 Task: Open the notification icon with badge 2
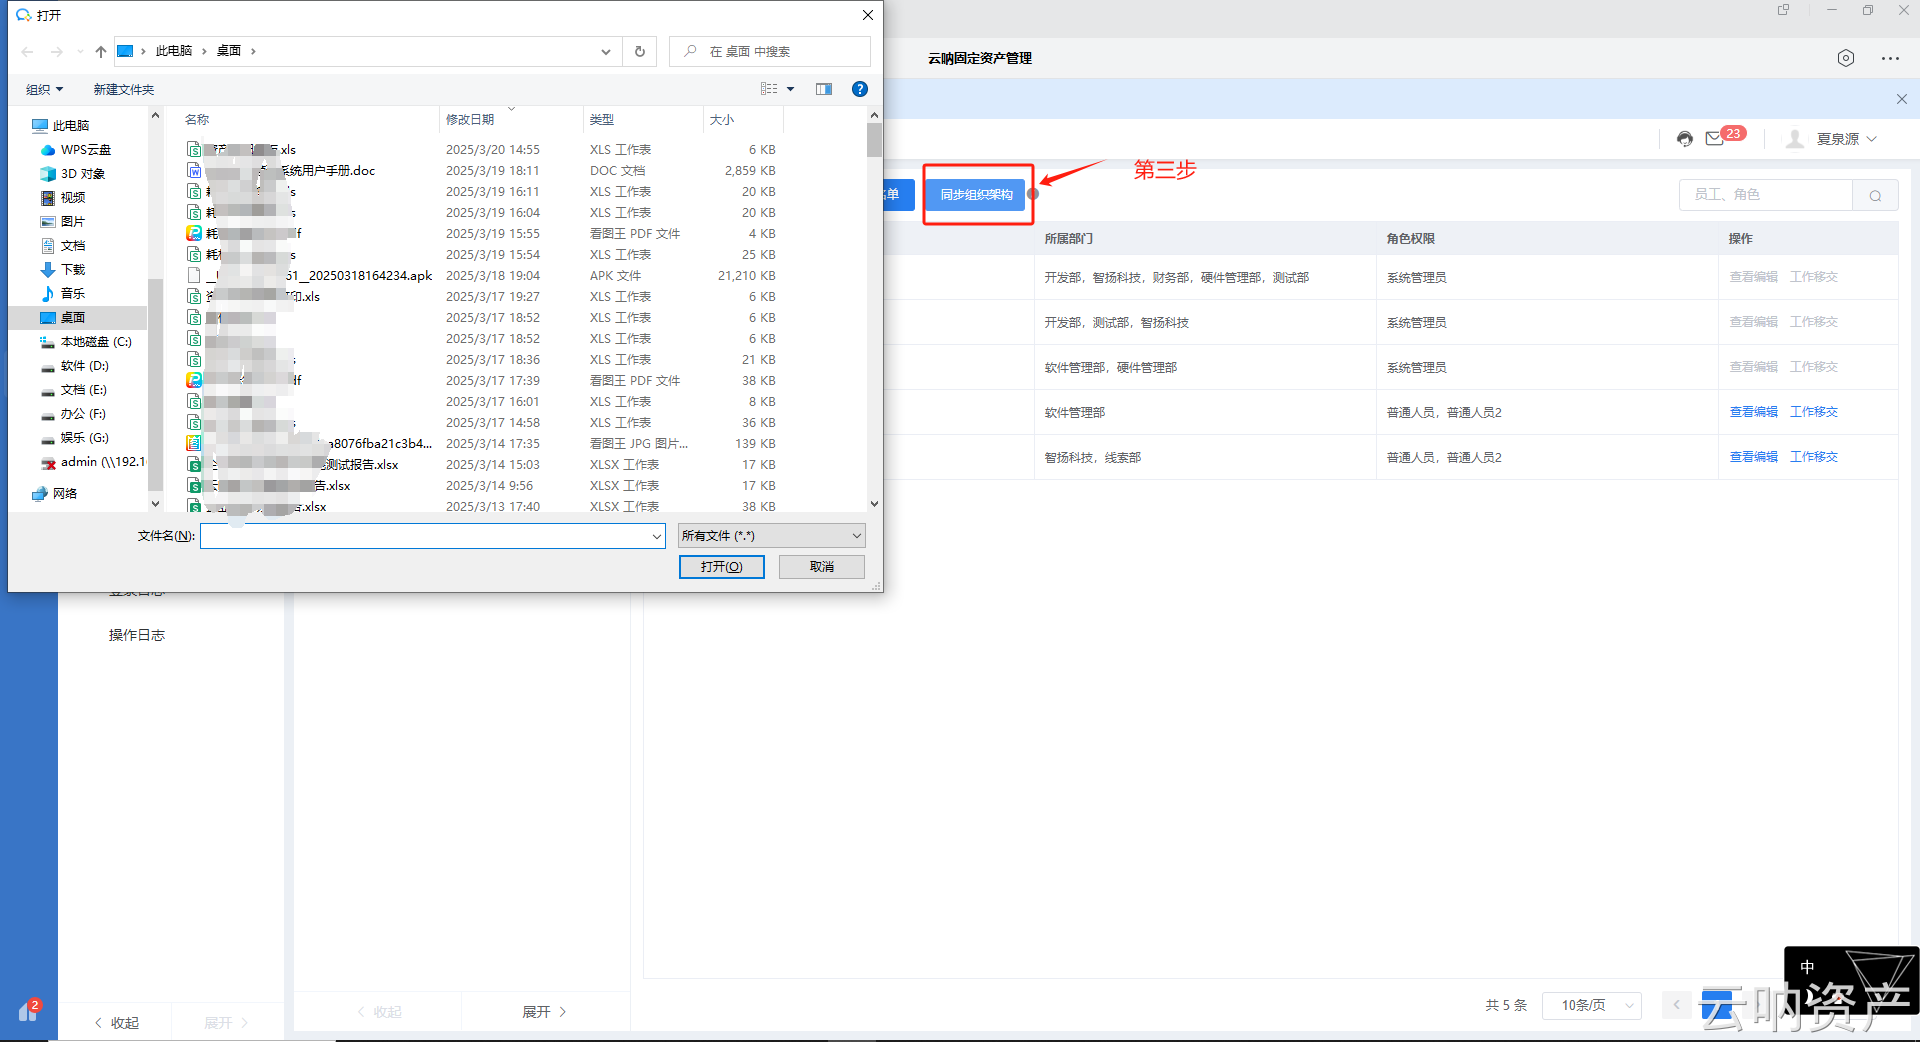29,1010
